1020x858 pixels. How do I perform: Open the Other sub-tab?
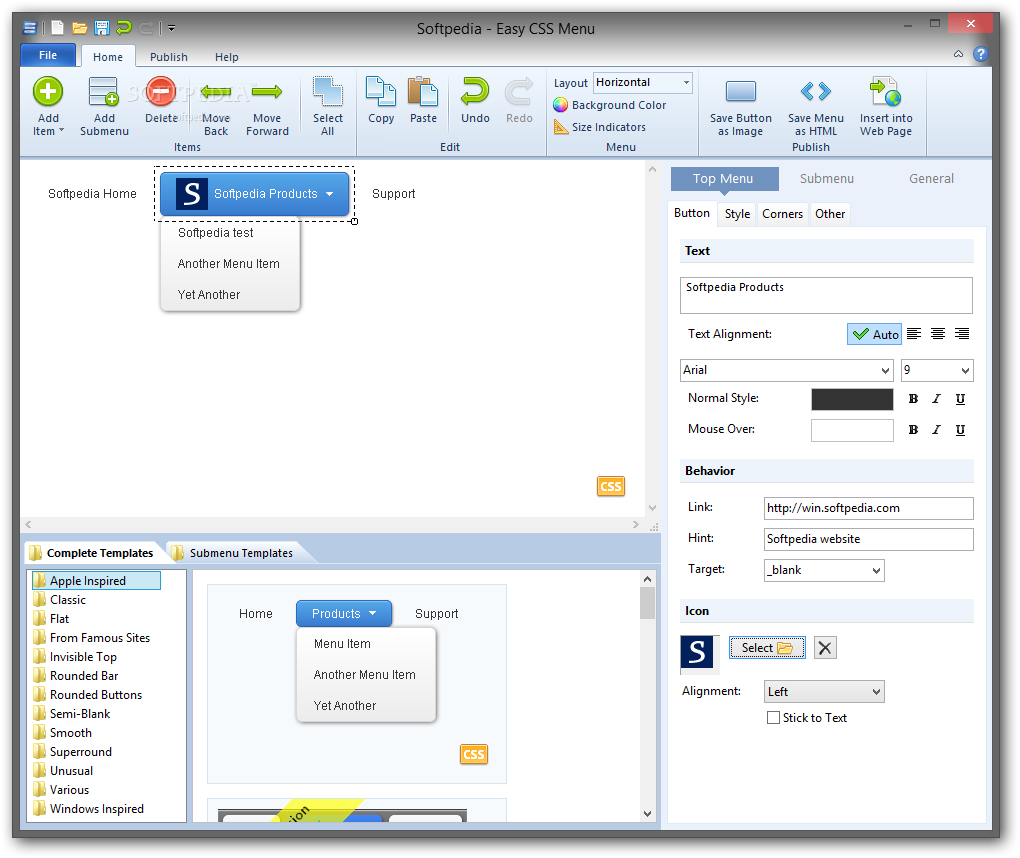click(829, 214)
